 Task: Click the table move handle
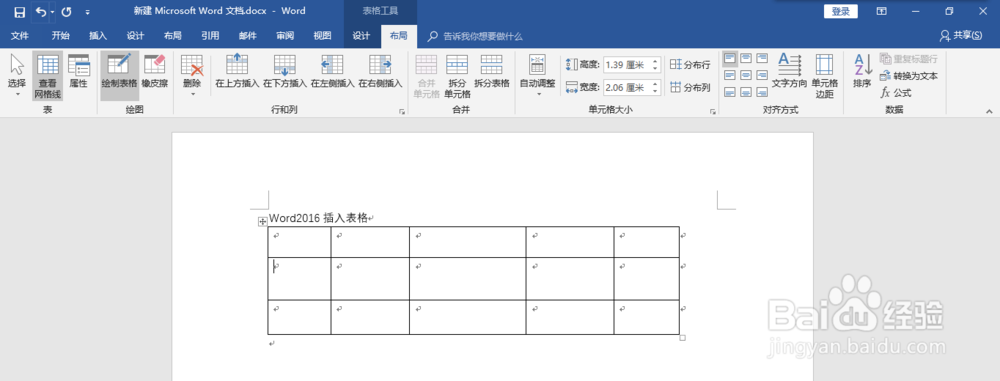pos(262,221)
